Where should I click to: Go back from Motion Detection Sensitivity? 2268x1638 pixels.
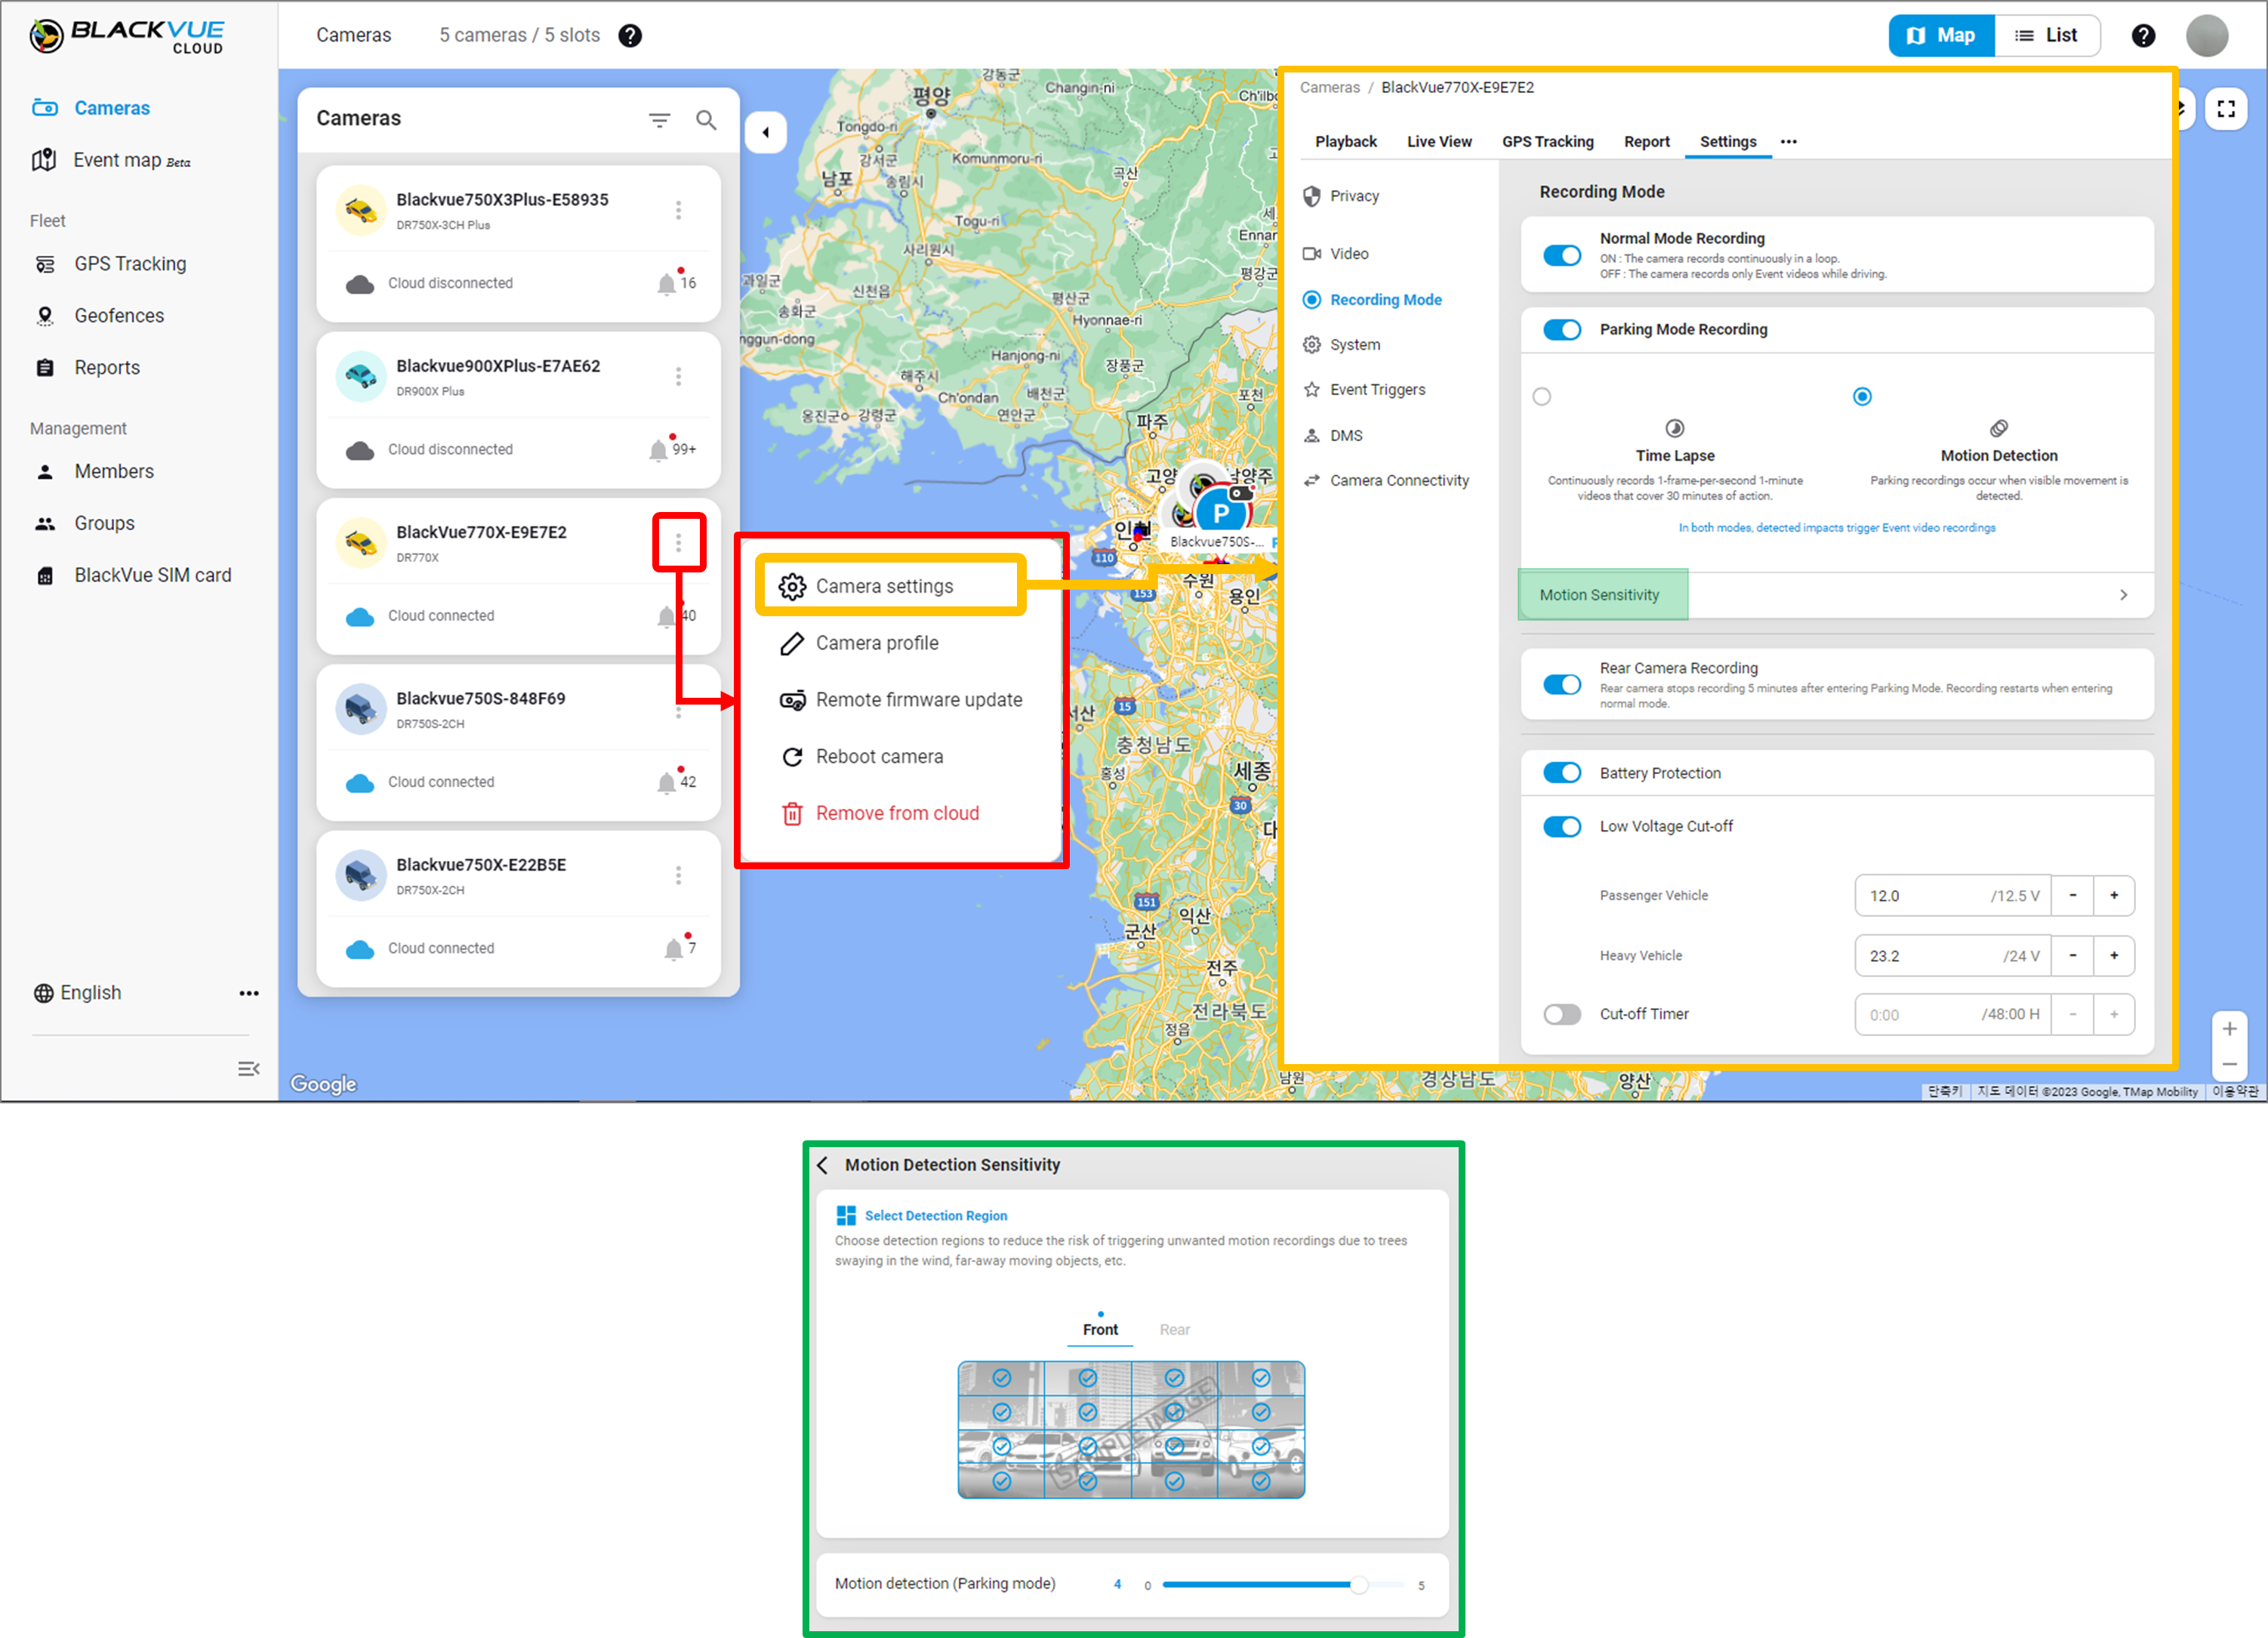823,1165
